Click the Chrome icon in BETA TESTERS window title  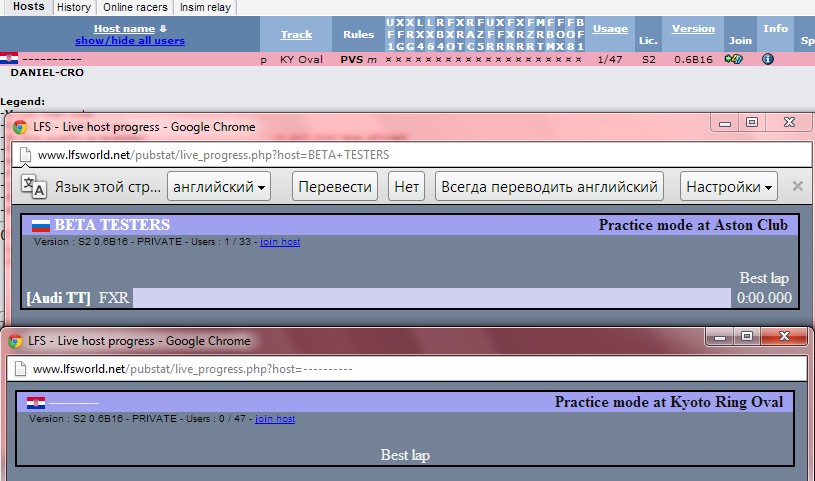[20, 127]
